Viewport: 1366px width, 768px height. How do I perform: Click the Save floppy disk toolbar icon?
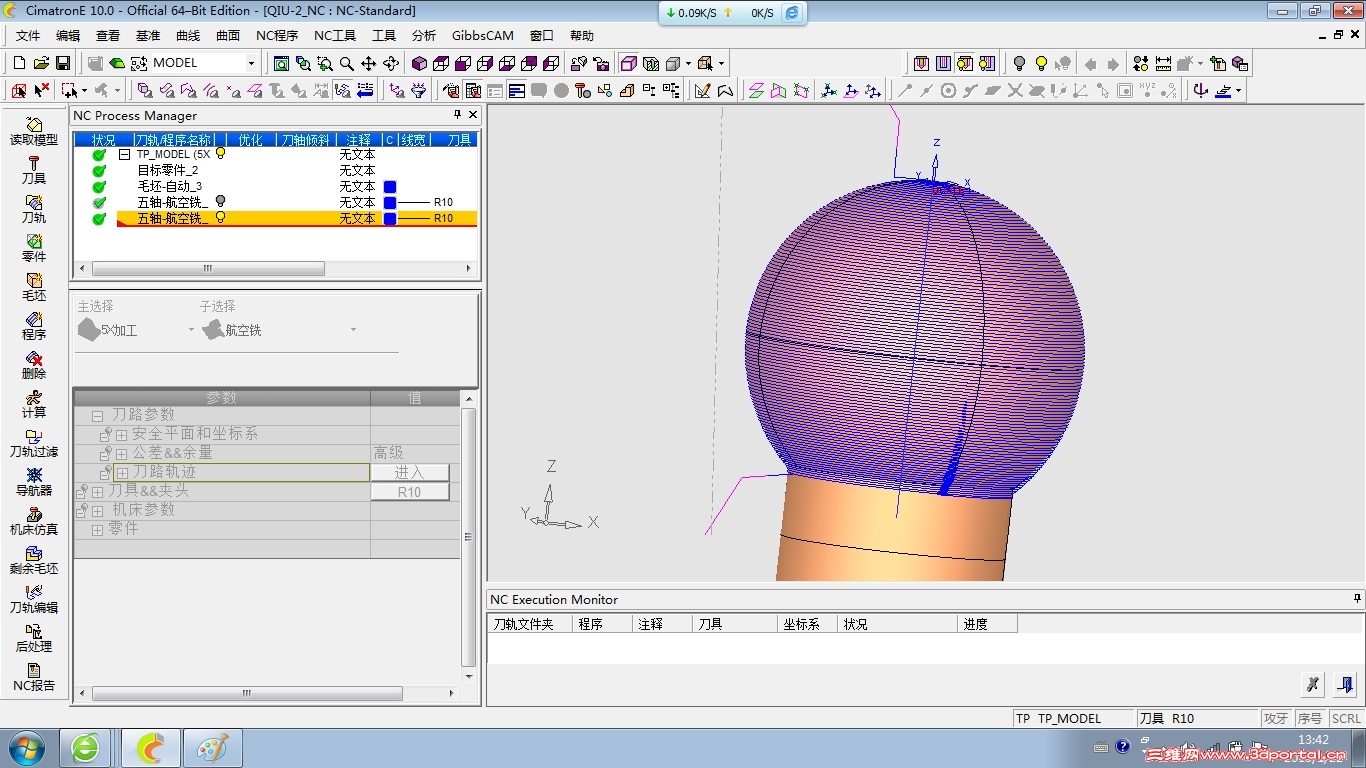pyautogui.click(x=63, y=63)
